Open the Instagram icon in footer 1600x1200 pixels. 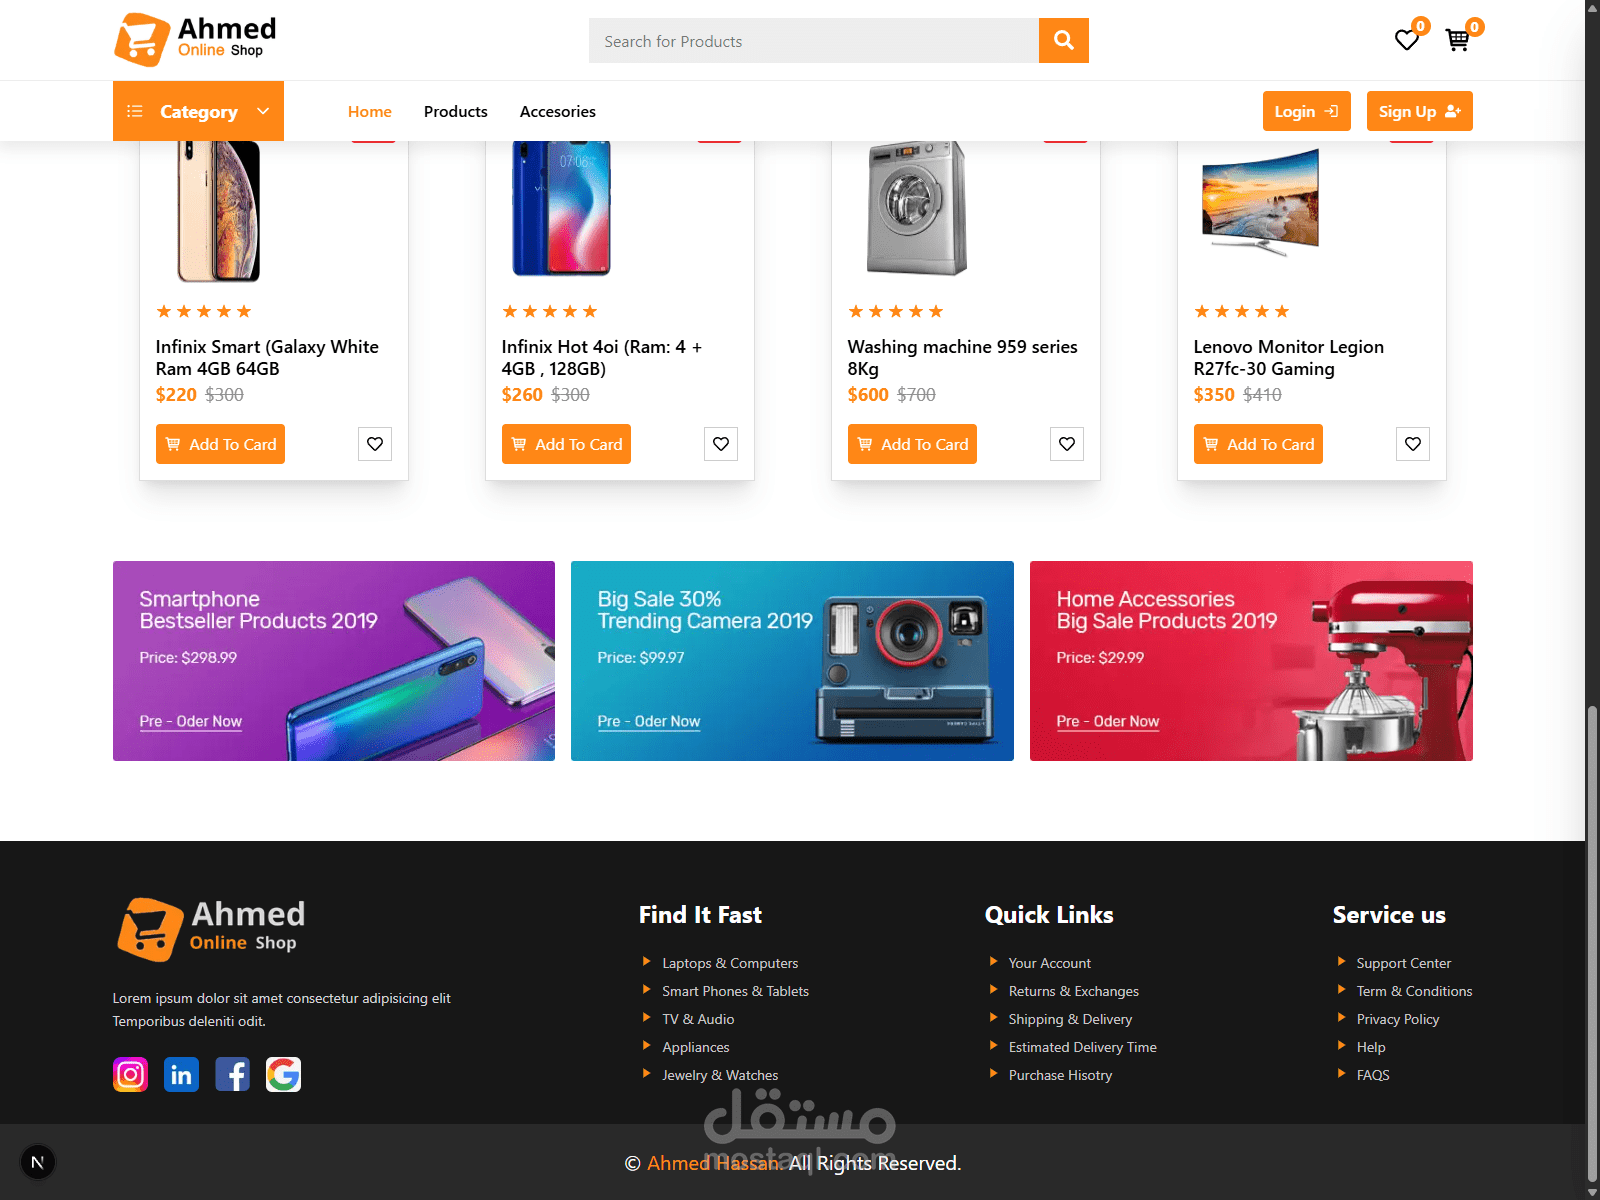point(130,1075)
